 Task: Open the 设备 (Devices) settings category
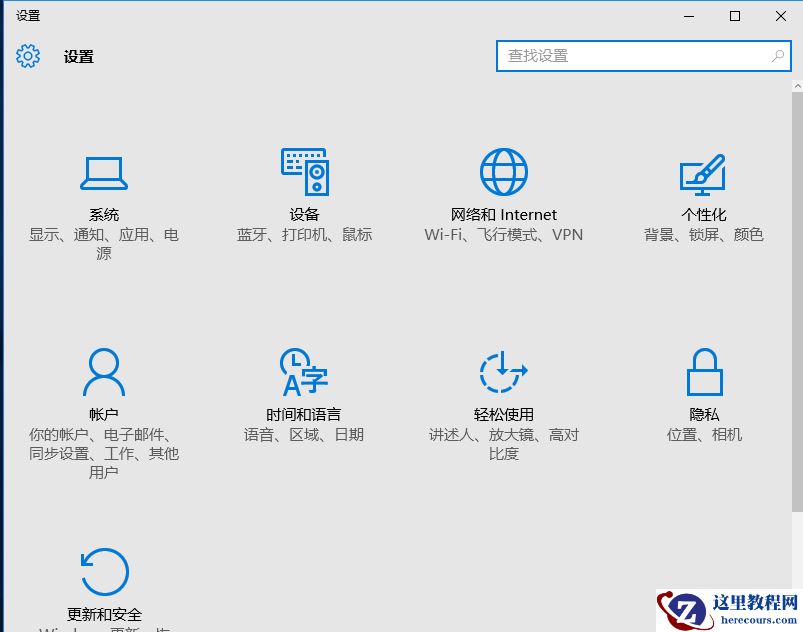click(x=304, y=190)
